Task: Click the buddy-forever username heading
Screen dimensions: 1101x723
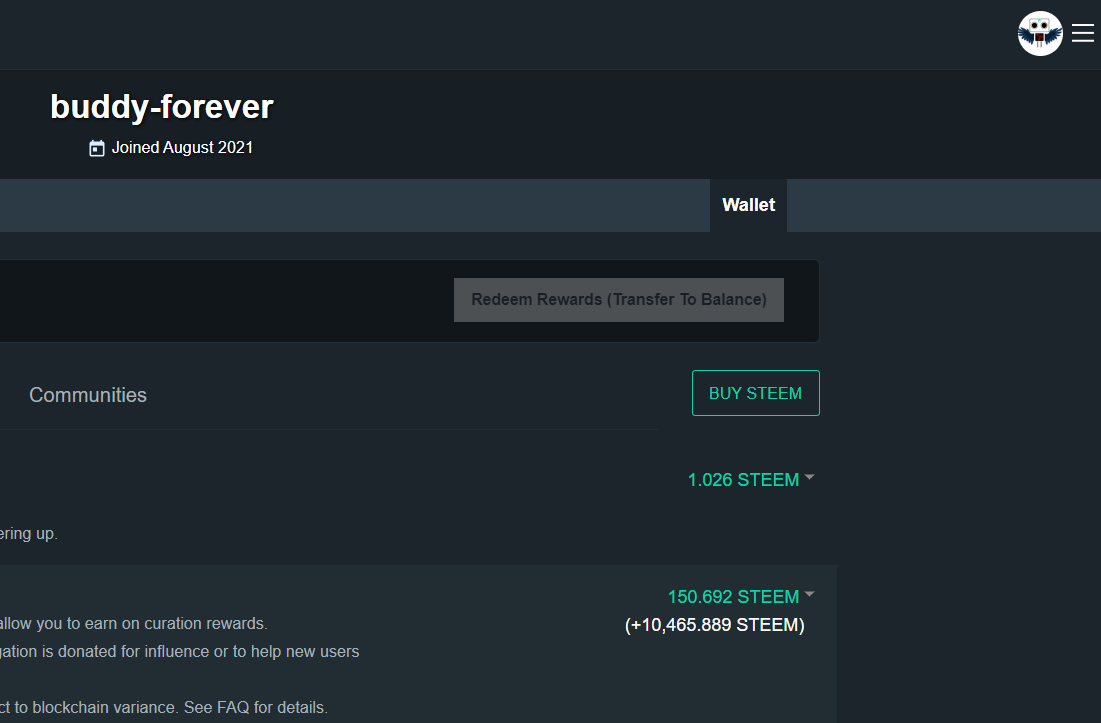Action: point(162,107)
